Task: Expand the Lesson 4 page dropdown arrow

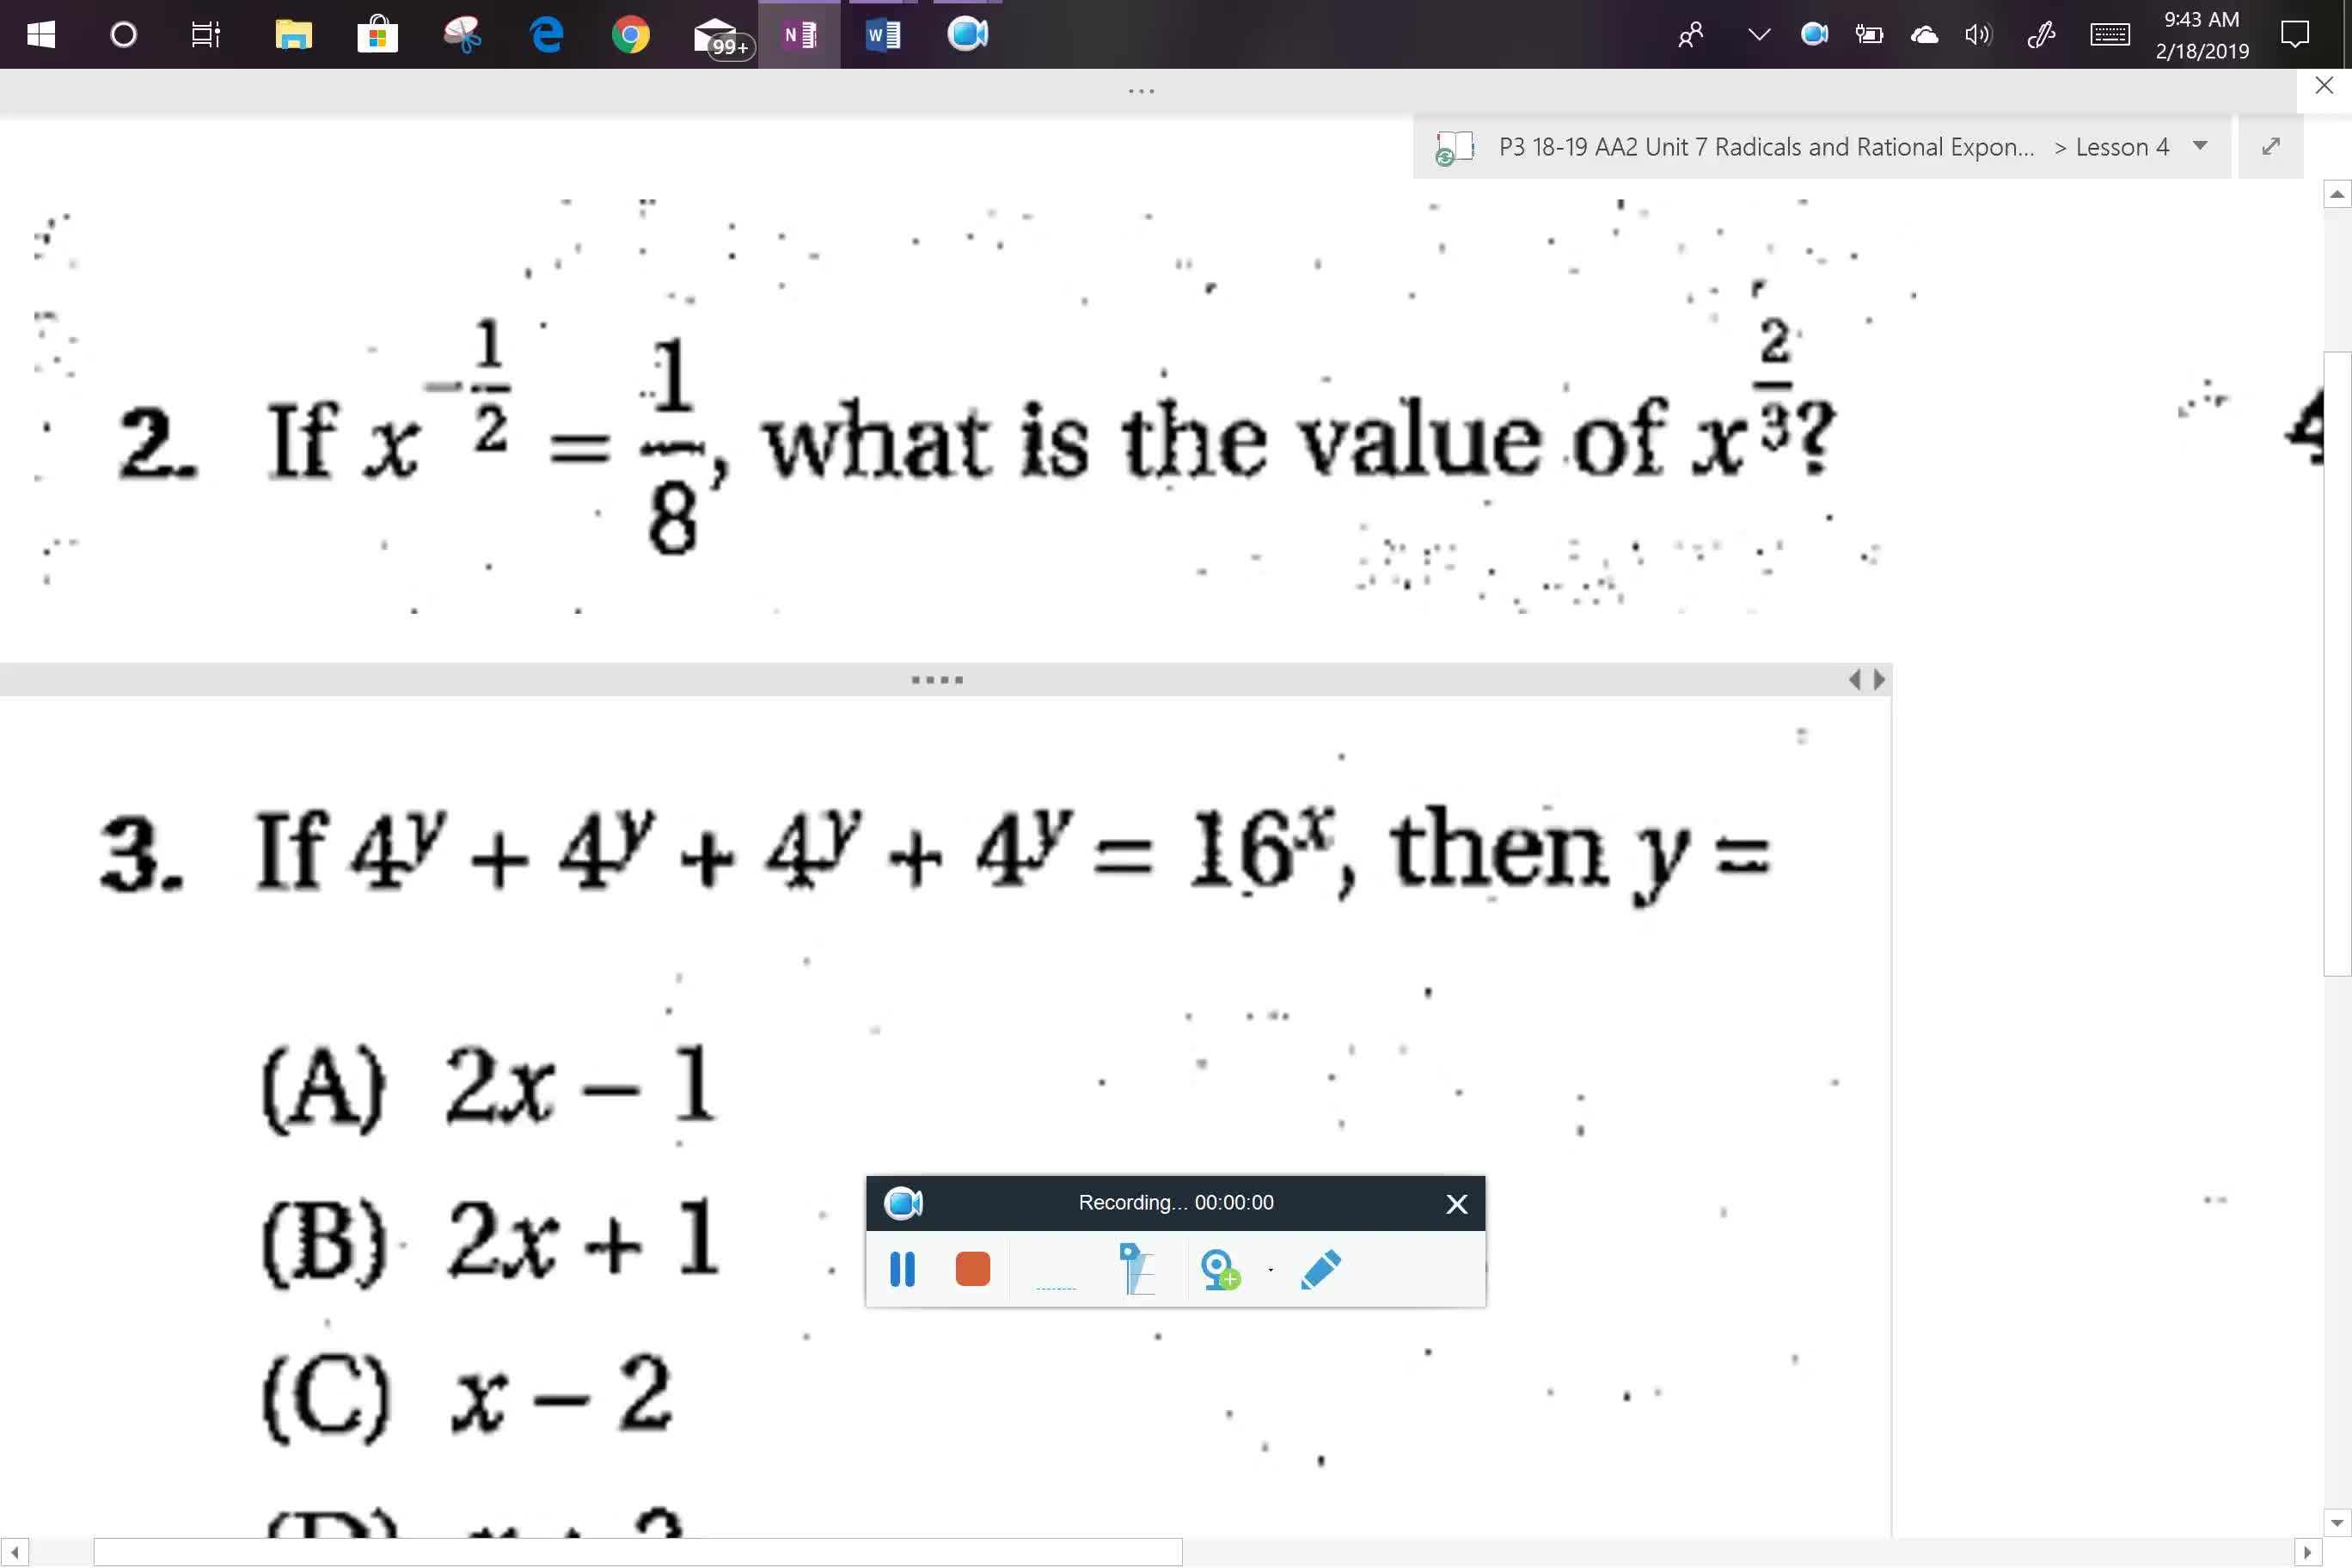Action: 2200,146
